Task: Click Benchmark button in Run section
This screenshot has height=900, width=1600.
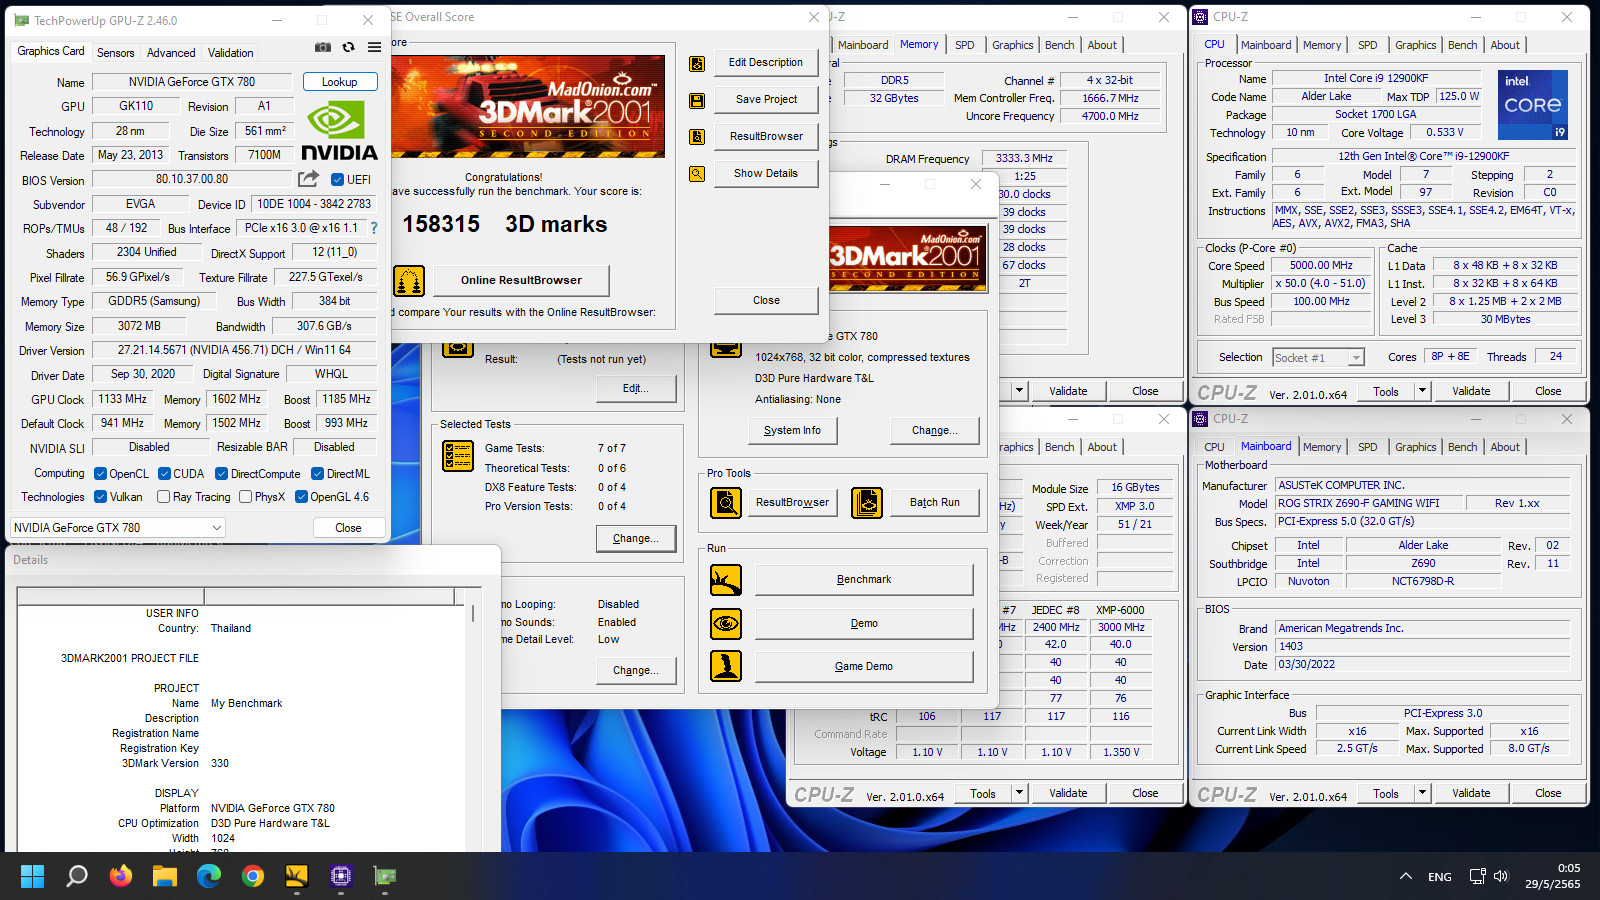Action: [864, 580]
